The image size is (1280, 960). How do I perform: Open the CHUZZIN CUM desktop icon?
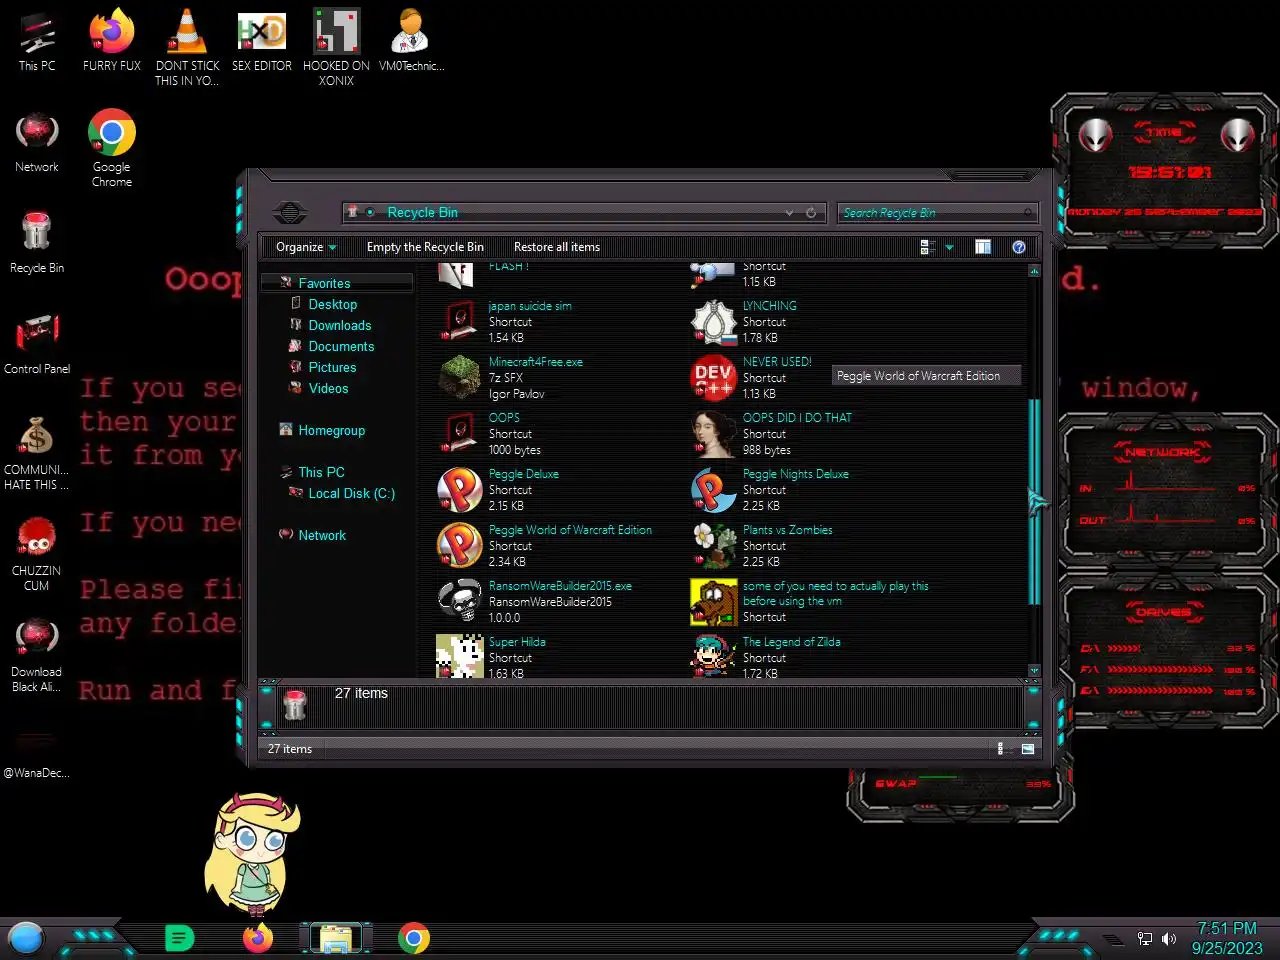tap(37, 554)
